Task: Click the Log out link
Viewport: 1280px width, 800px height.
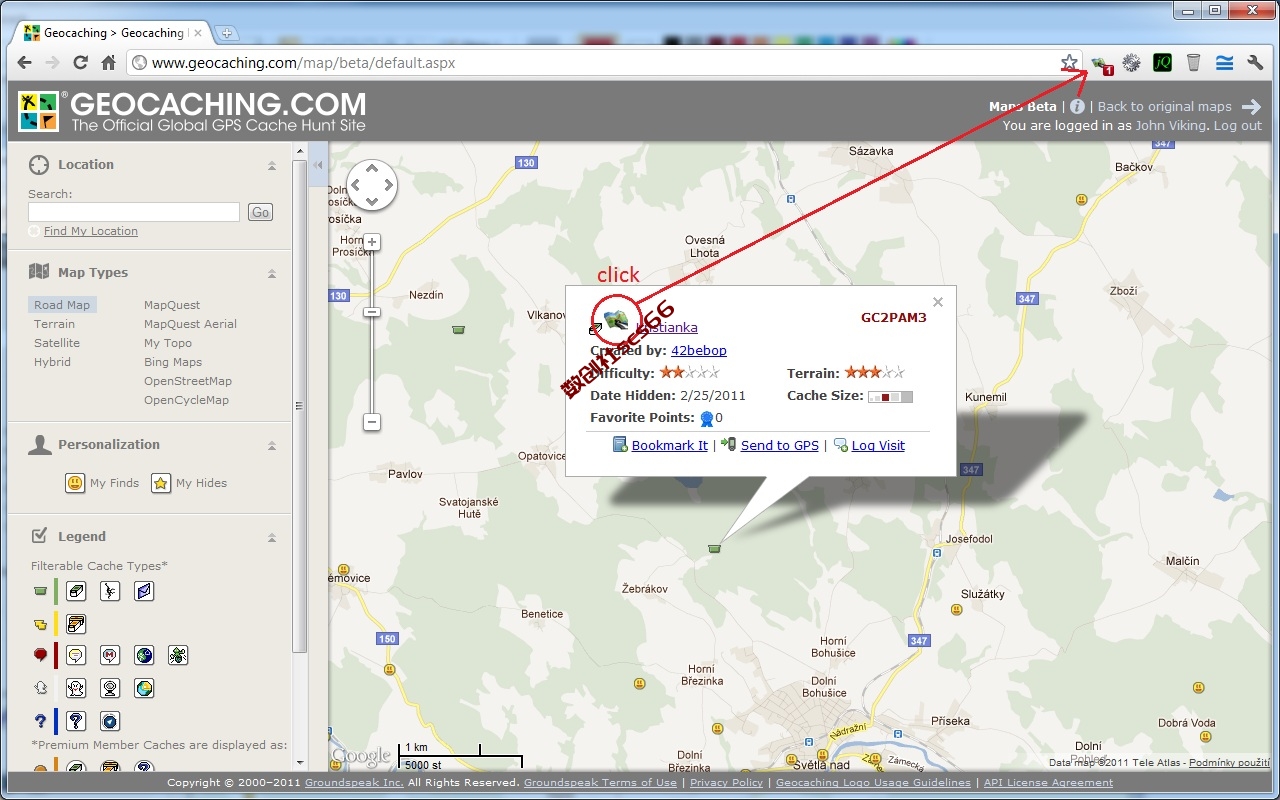Action: [1237, 126]
